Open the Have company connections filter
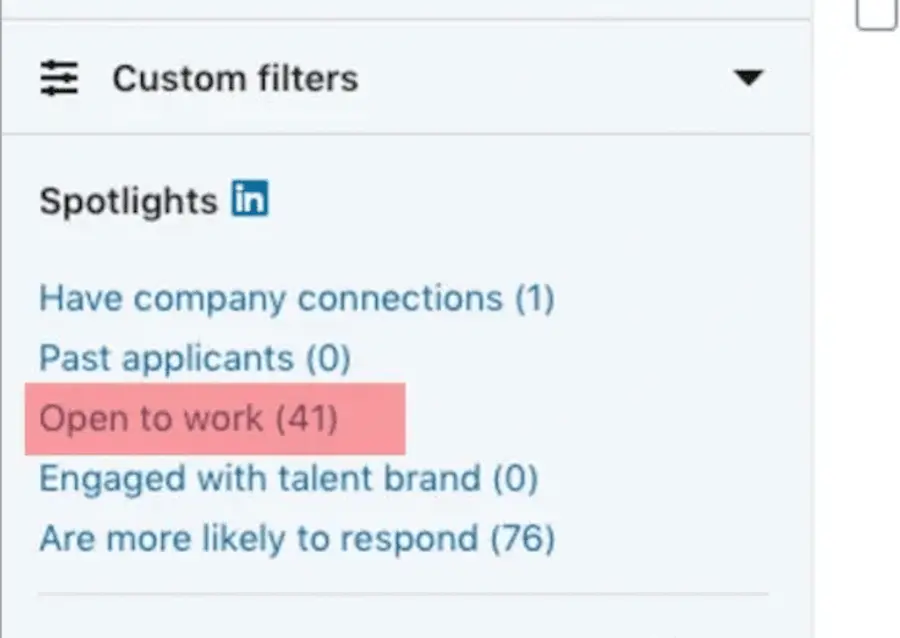 point(297,297)
